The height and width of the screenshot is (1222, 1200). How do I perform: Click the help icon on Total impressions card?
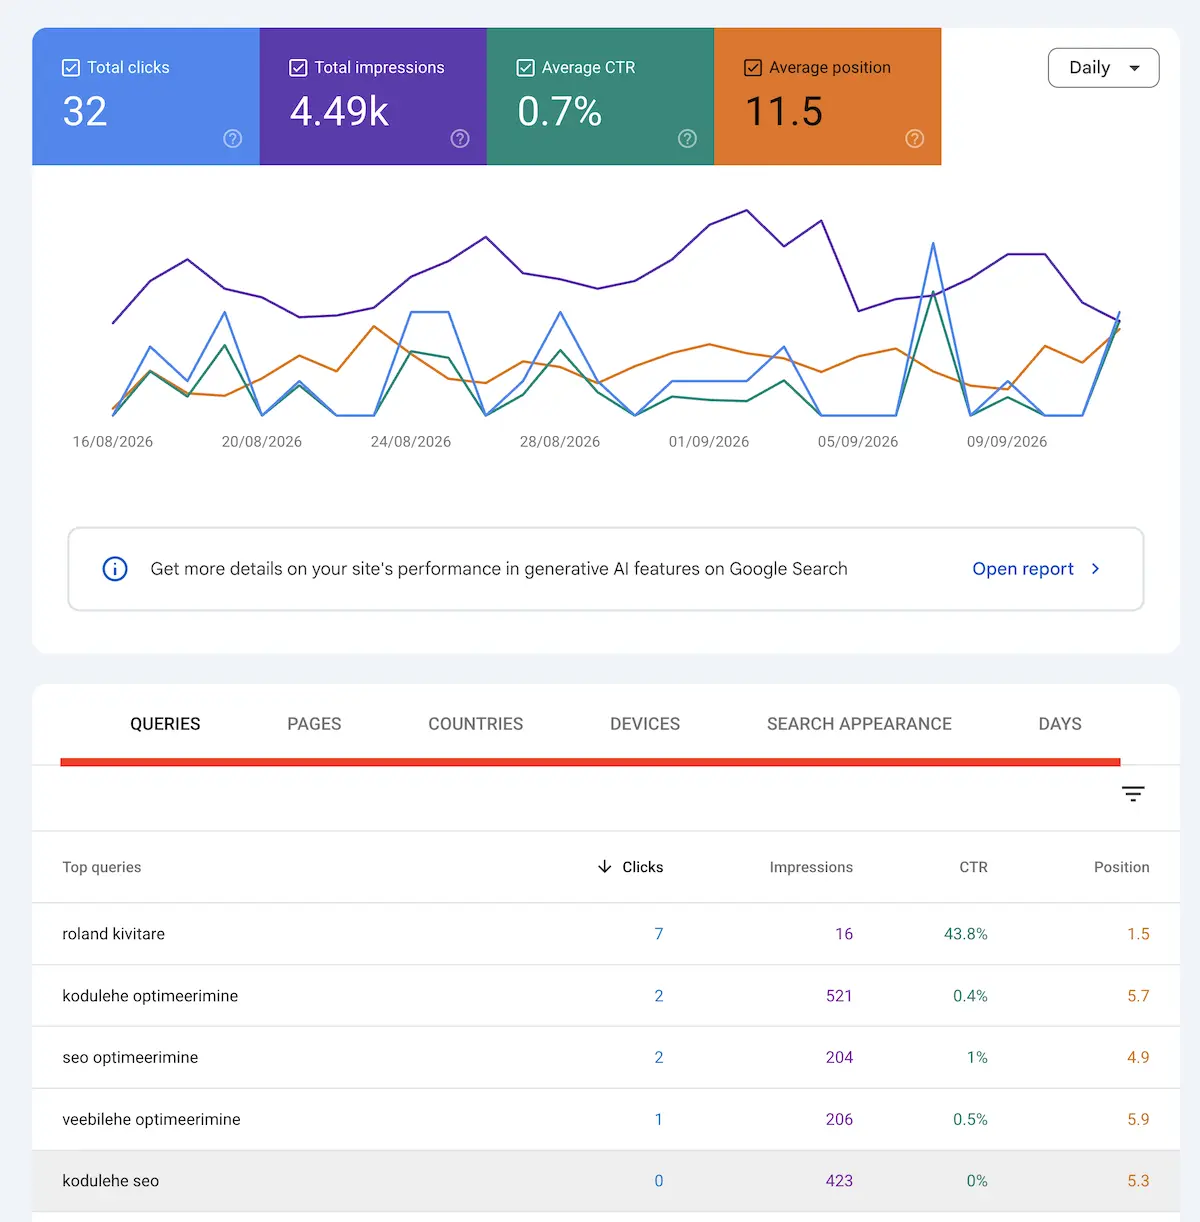460,139
